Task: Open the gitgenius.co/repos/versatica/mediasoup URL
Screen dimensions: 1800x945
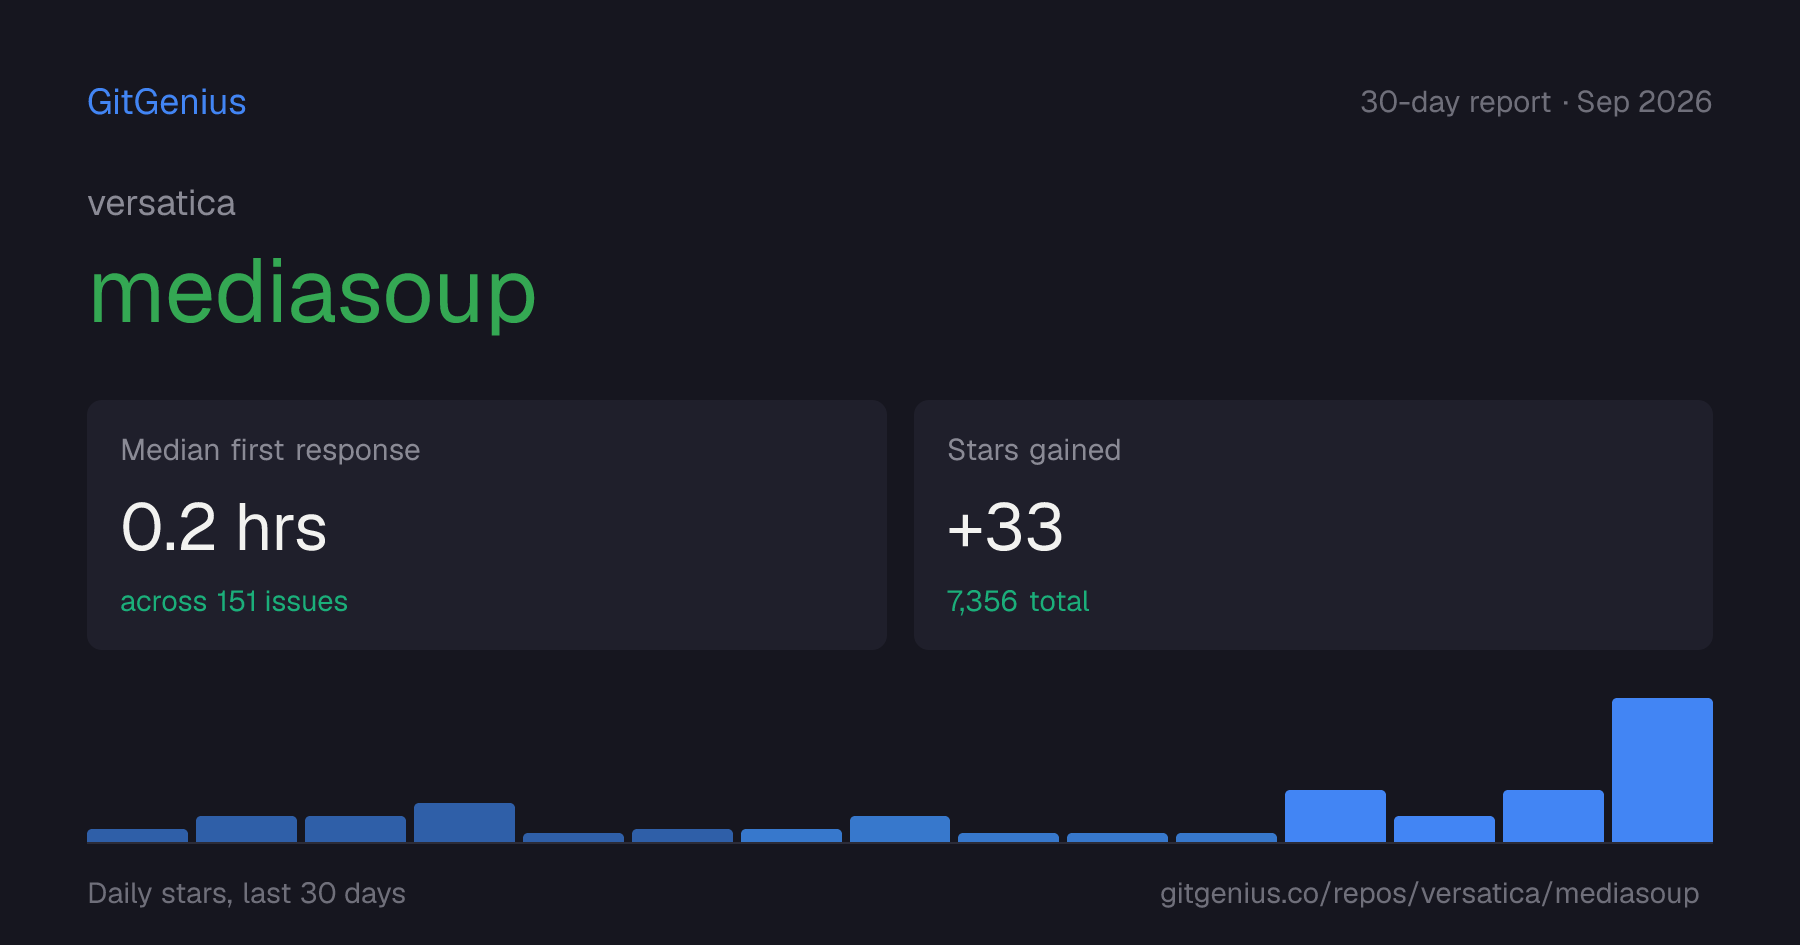Action: point(1429,893)
